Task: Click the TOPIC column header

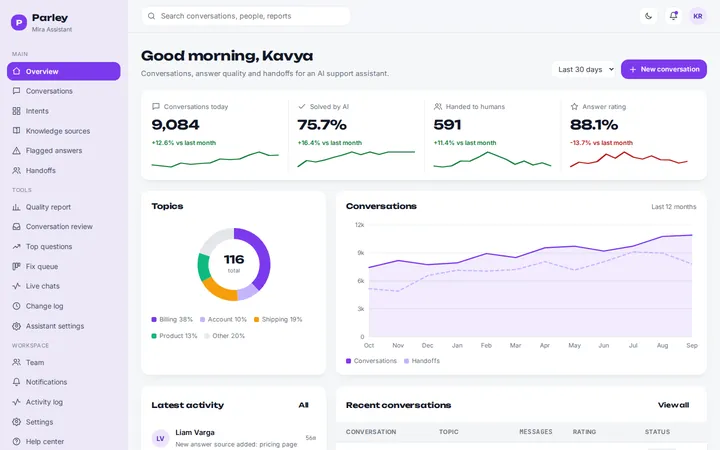Action: (x=449, y=432)
